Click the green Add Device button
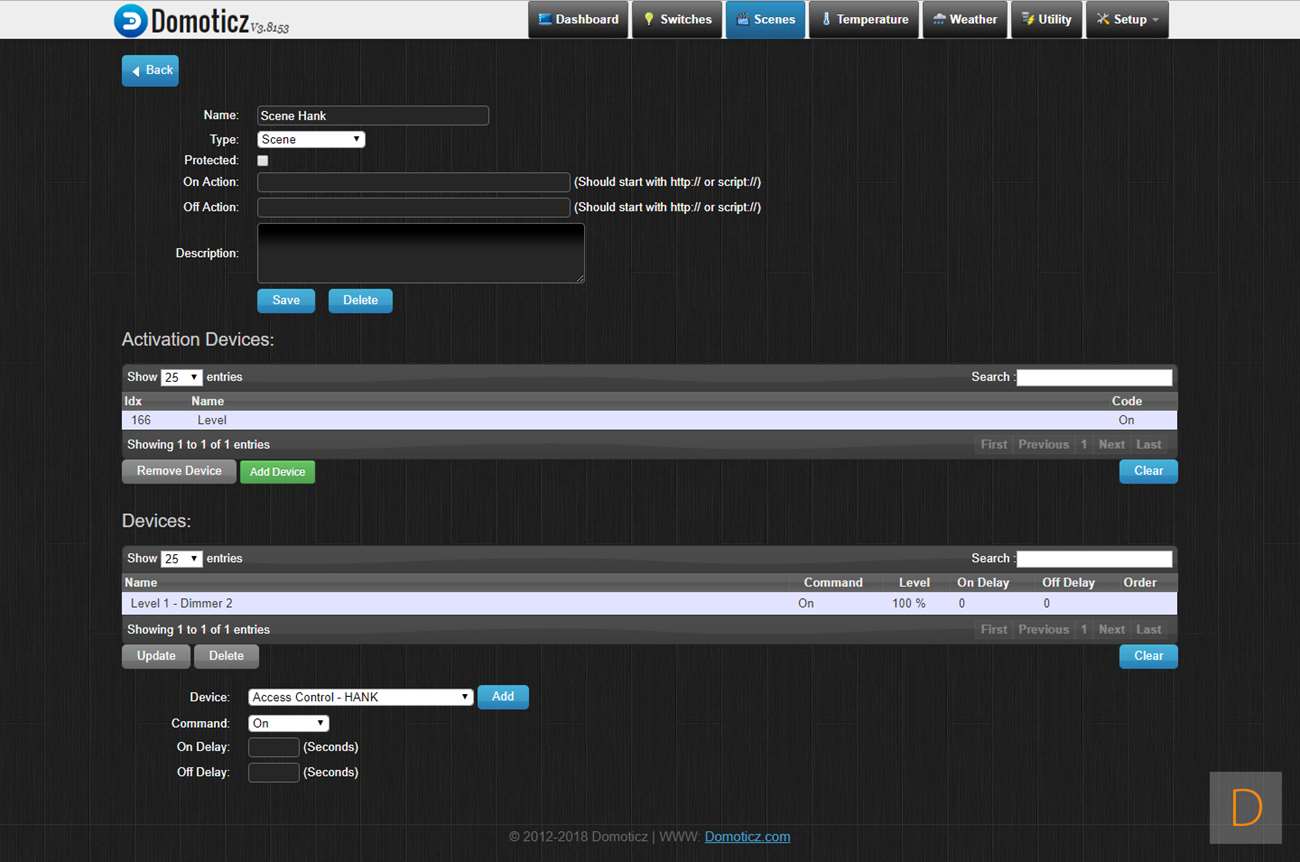1300x862 pixels. click(x=277, y=472)
